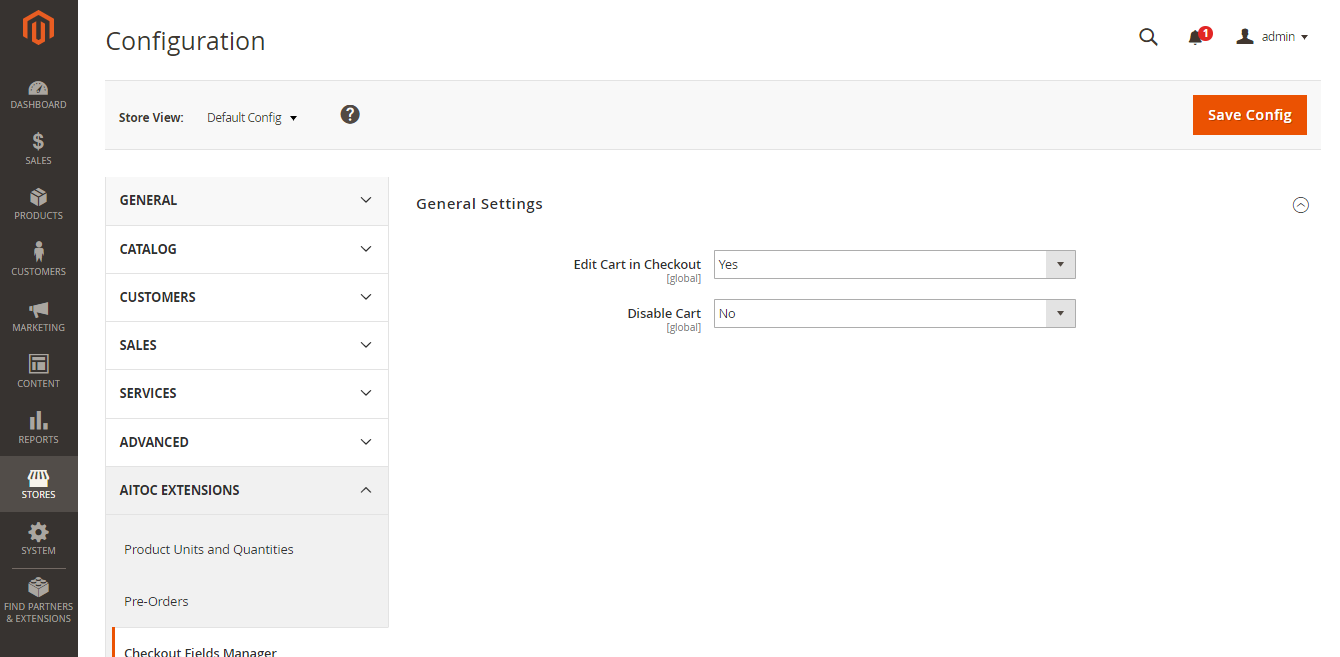Screen dimensions: 1340x657
Task: Open the Pre-Orders settings tab
Action: tap(156, 601)
